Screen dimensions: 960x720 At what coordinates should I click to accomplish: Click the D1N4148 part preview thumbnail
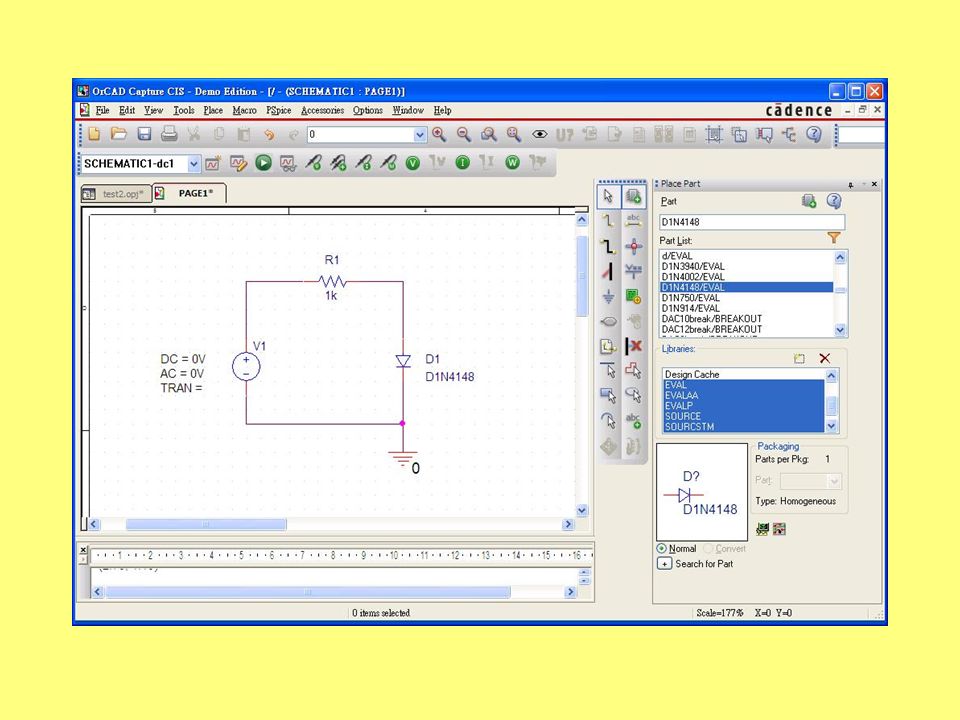[x=702, y=492]
